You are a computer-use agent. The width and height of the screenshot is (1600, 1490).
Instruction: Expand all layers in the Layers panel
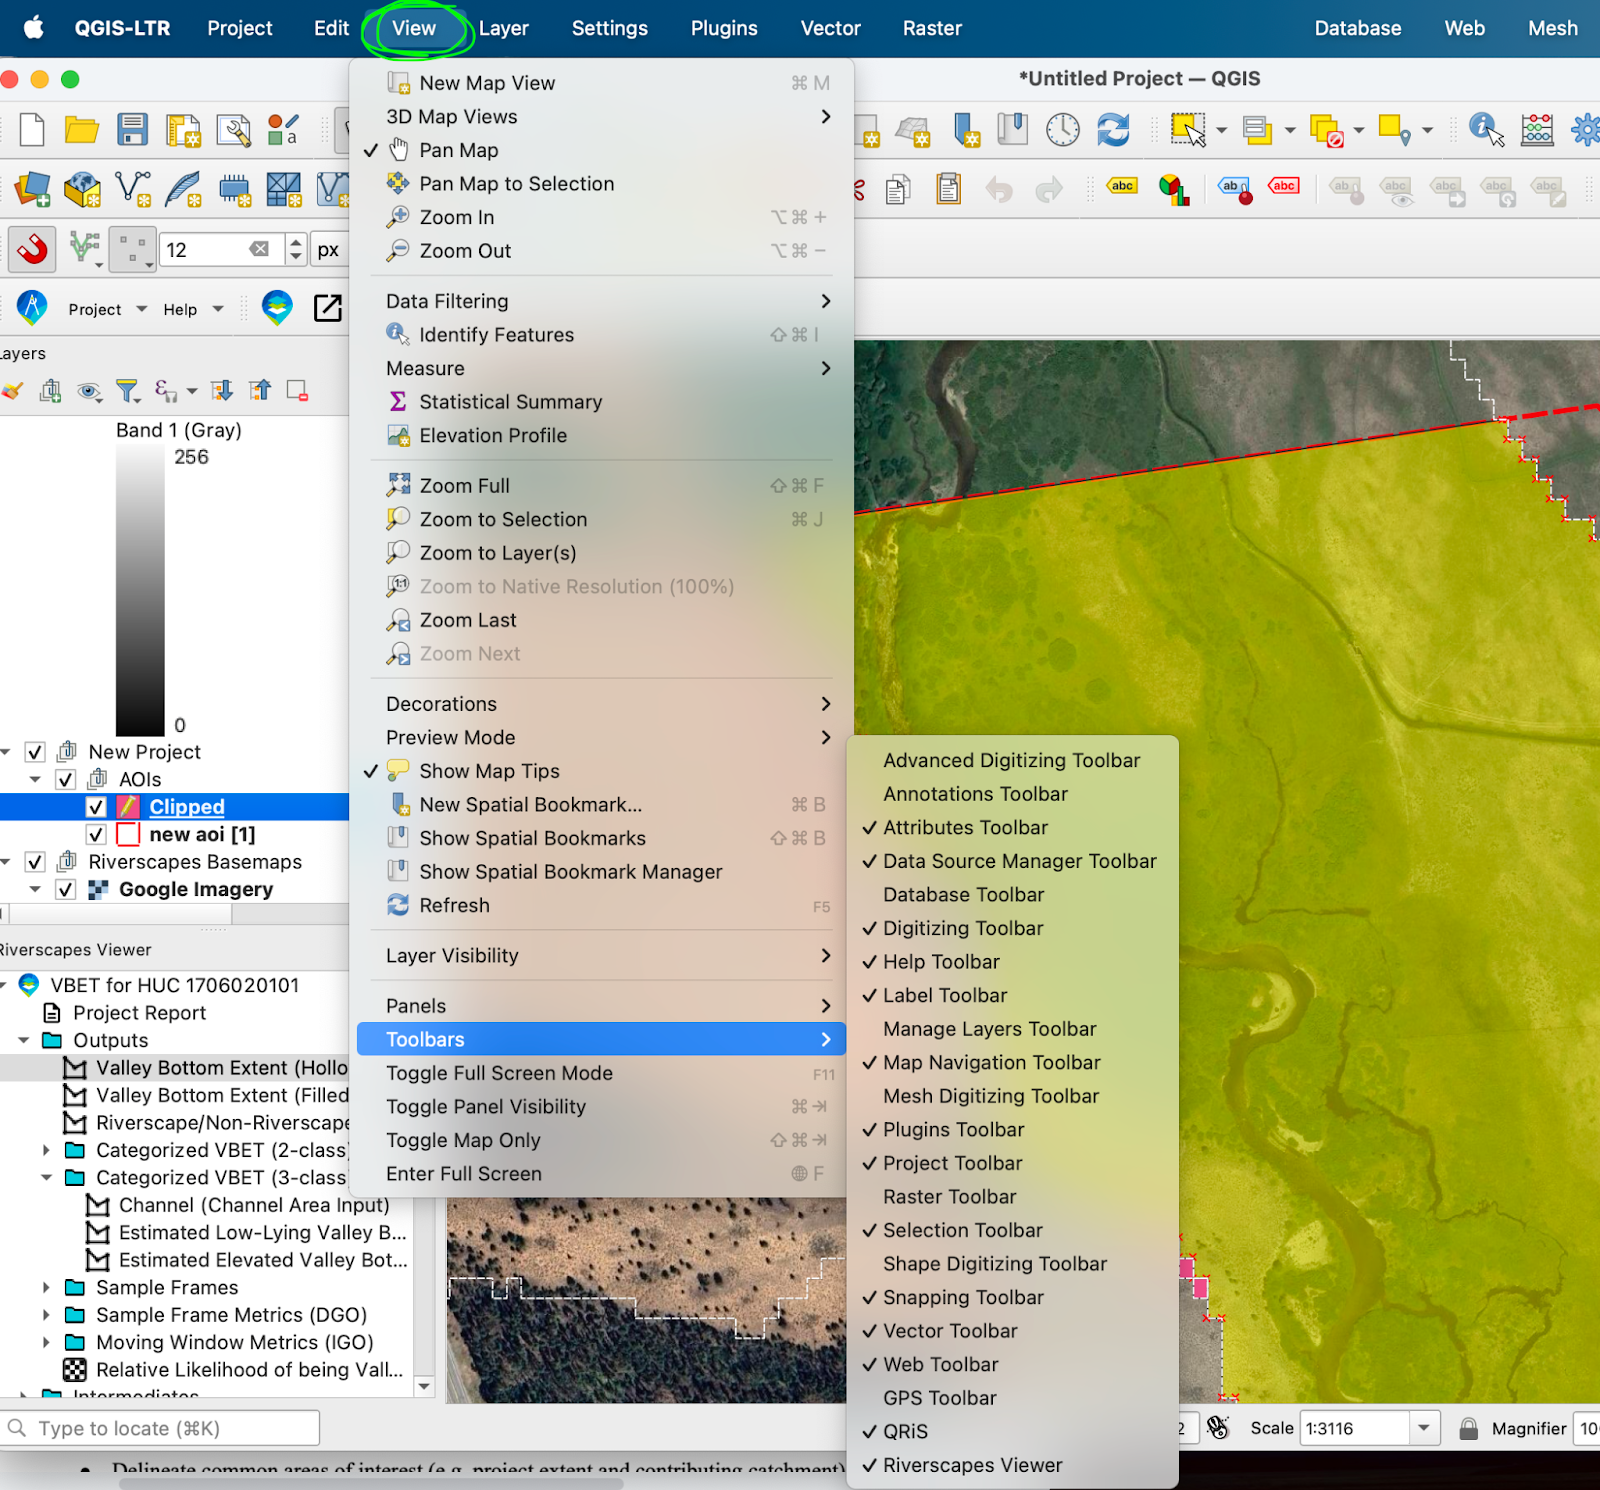tap(222, 391)
